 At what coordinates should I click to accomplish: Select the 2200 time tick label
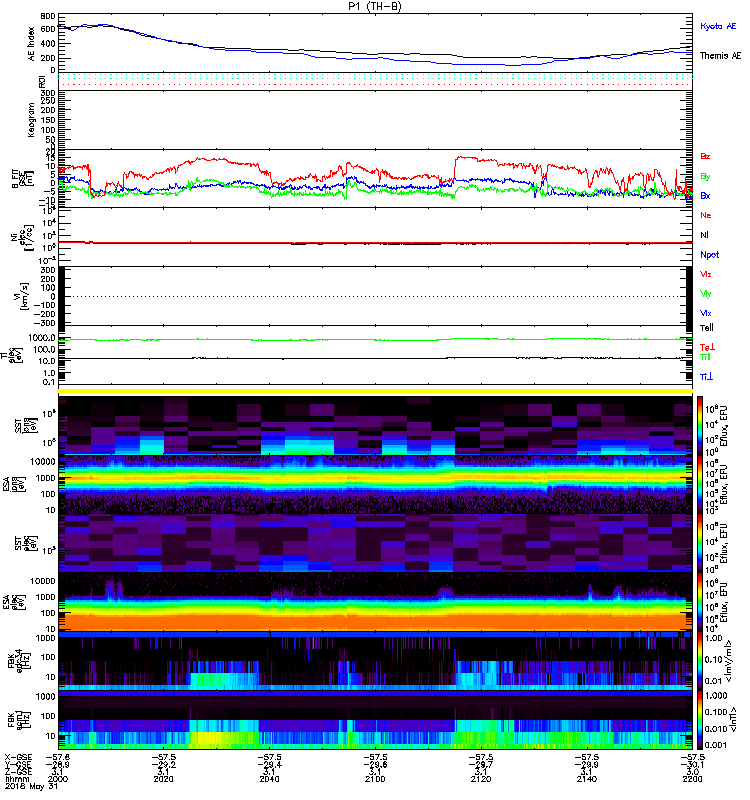(692, 779)
